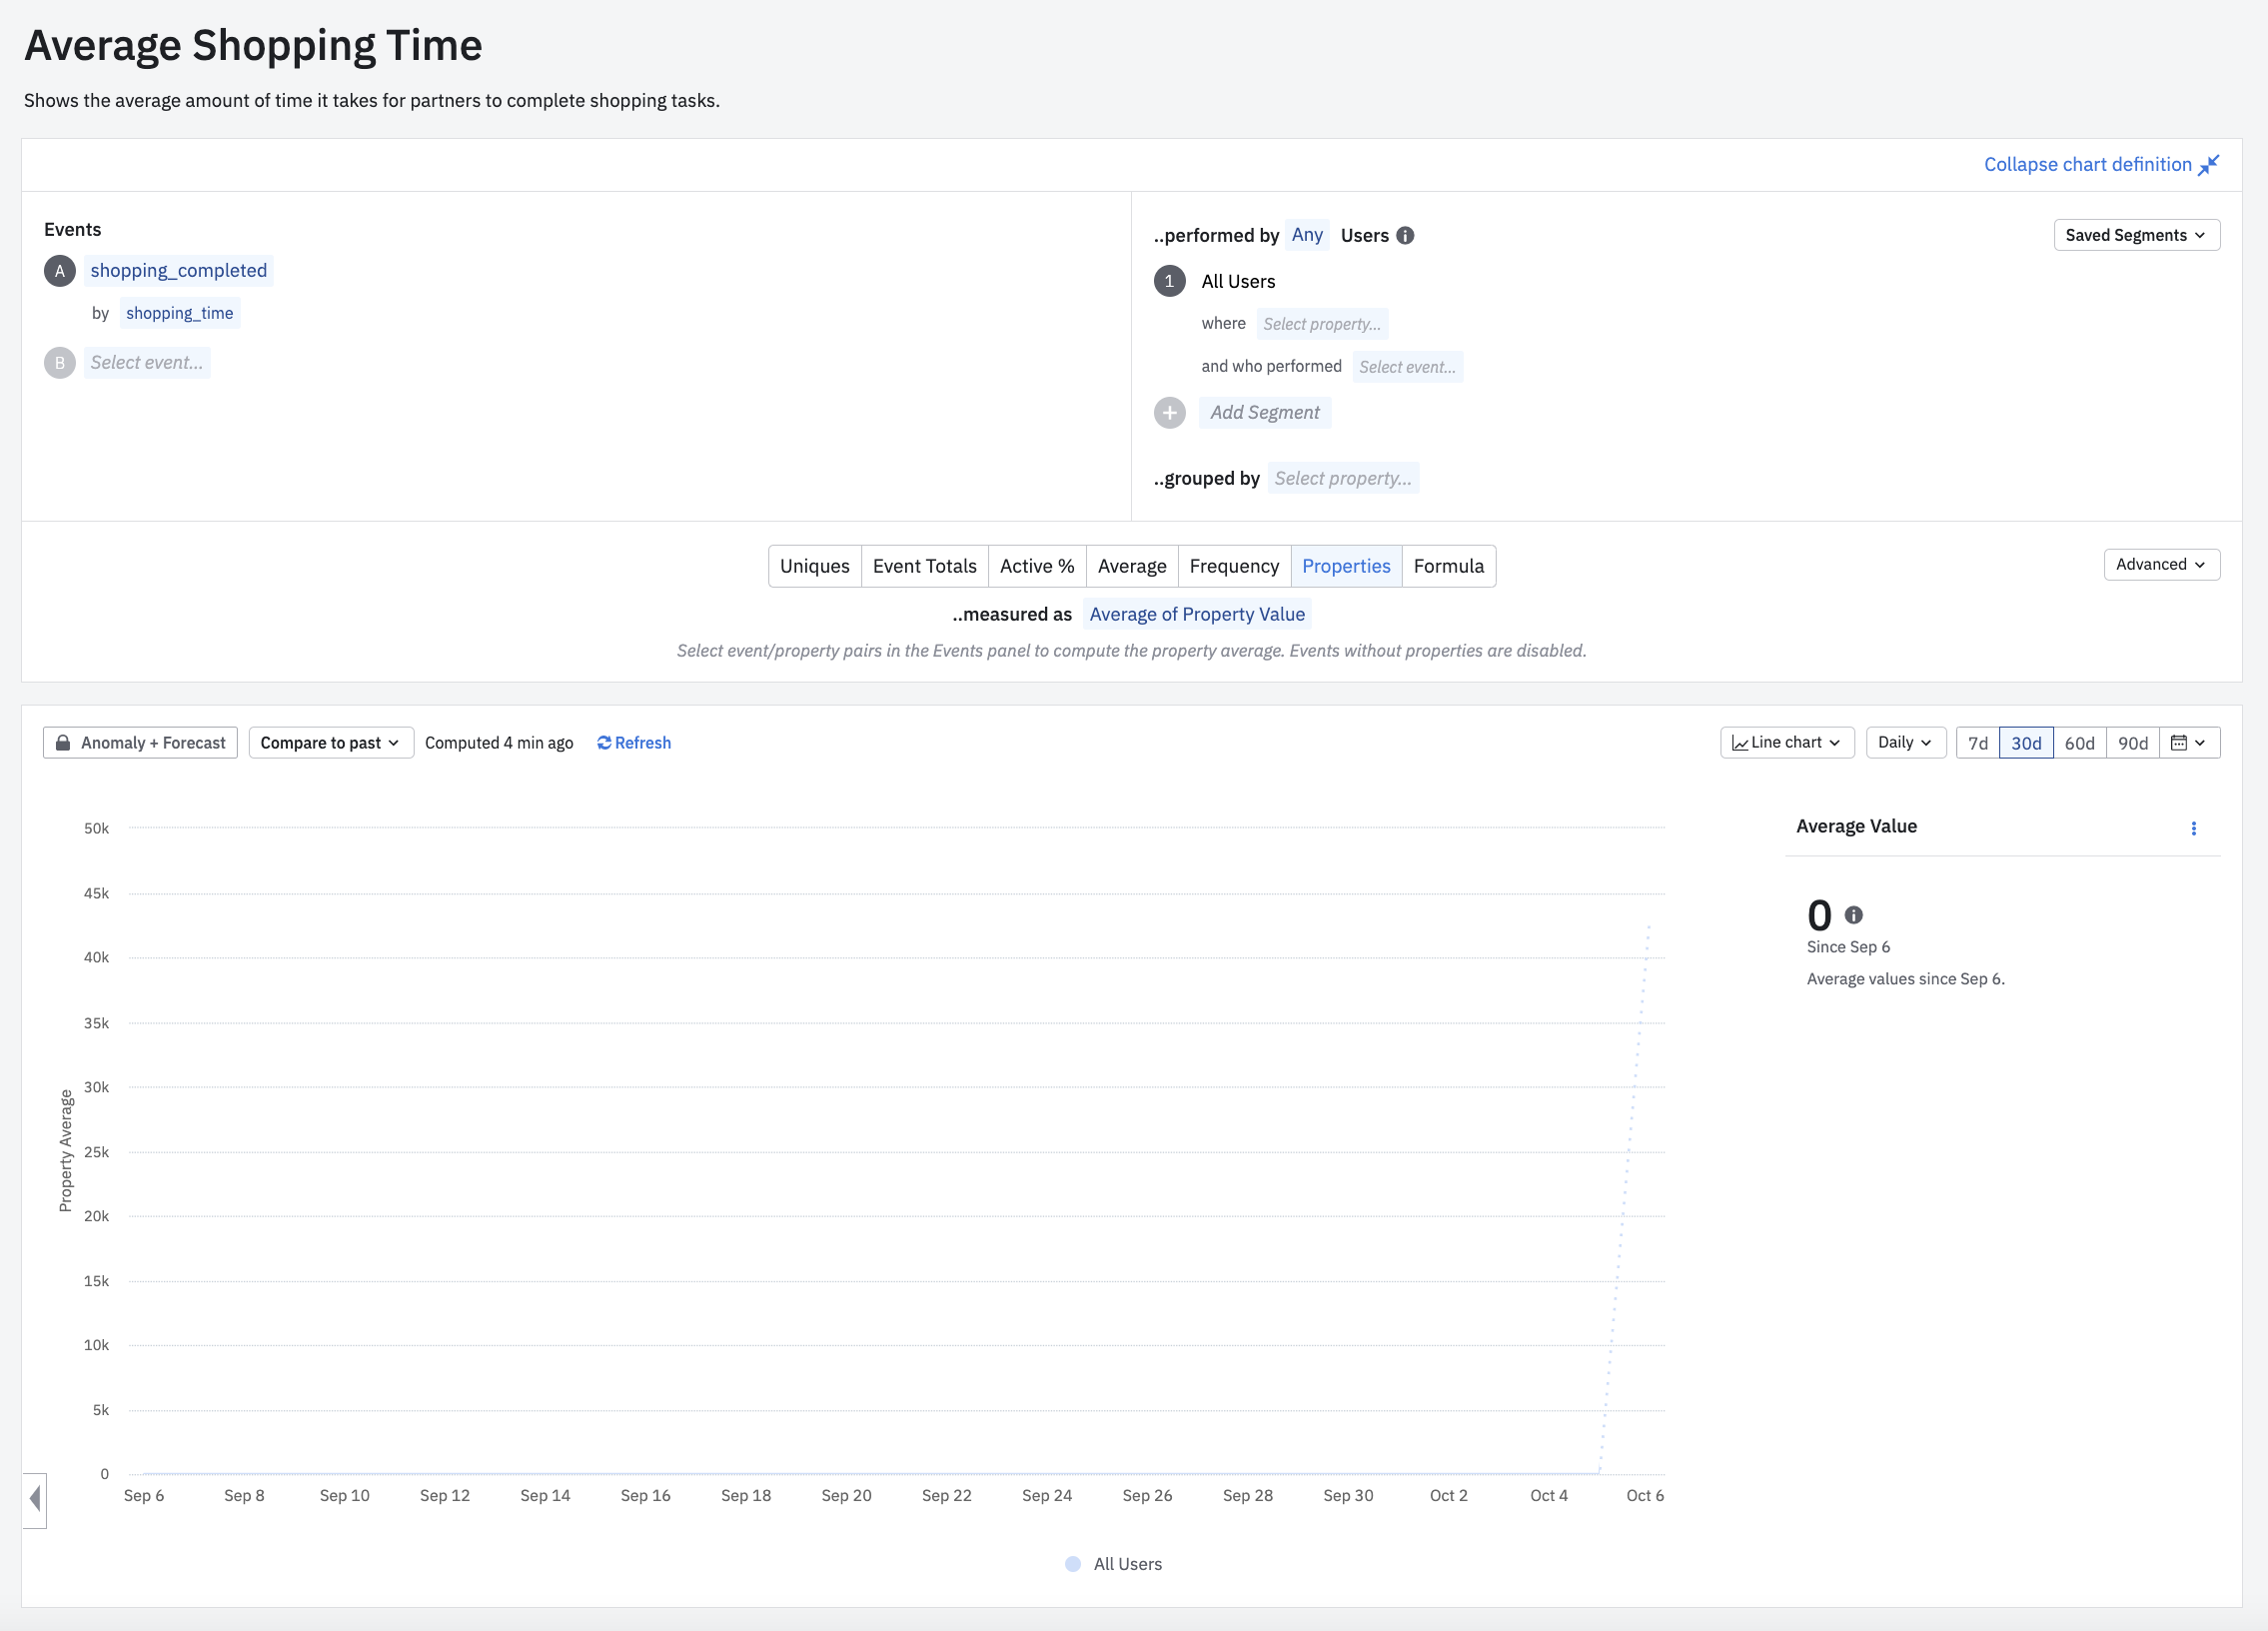Click the collapse chart definition arrows icon
The height and width of the screenshot is (1631, 2268).
2208,165
